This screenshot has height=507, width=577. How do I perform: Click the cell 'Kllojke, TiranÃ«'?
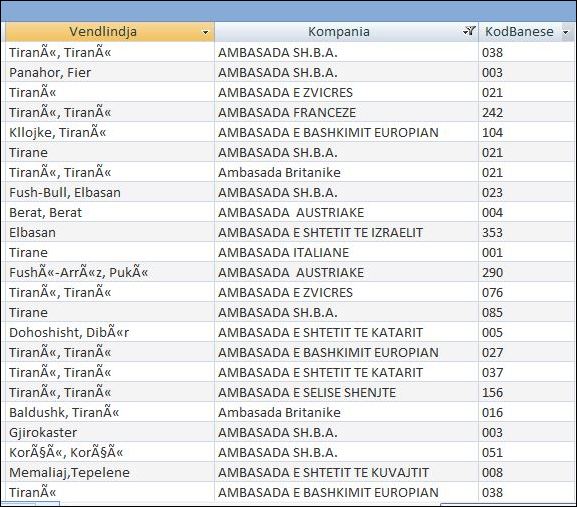point(110,132)
